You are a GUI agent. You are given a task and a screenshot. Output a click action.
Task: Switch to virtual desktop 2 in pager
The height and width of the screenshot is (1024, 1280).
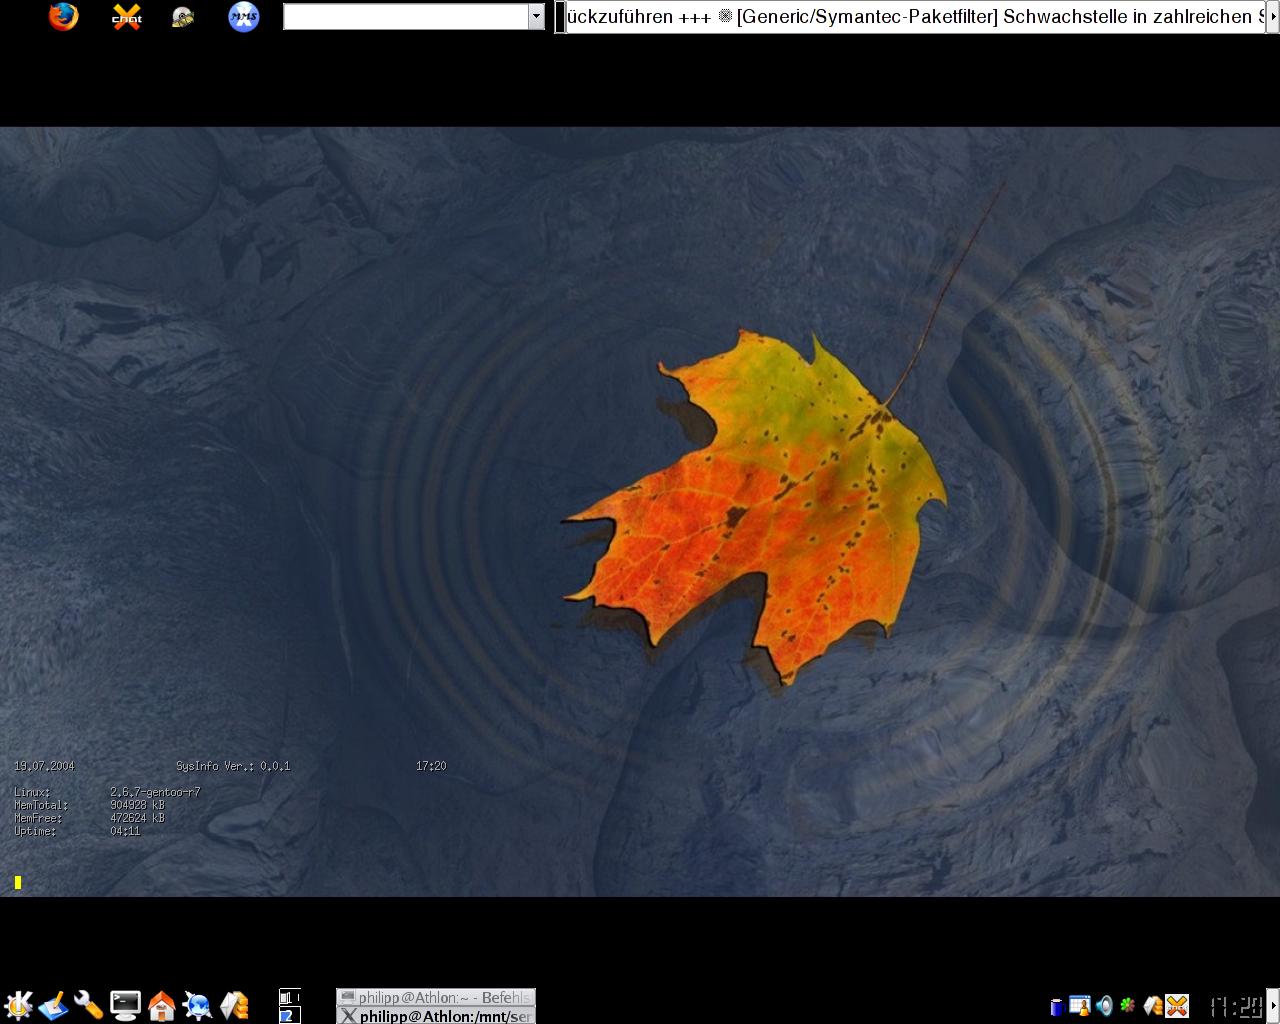pyautogui.click(x=289, y=1015)
